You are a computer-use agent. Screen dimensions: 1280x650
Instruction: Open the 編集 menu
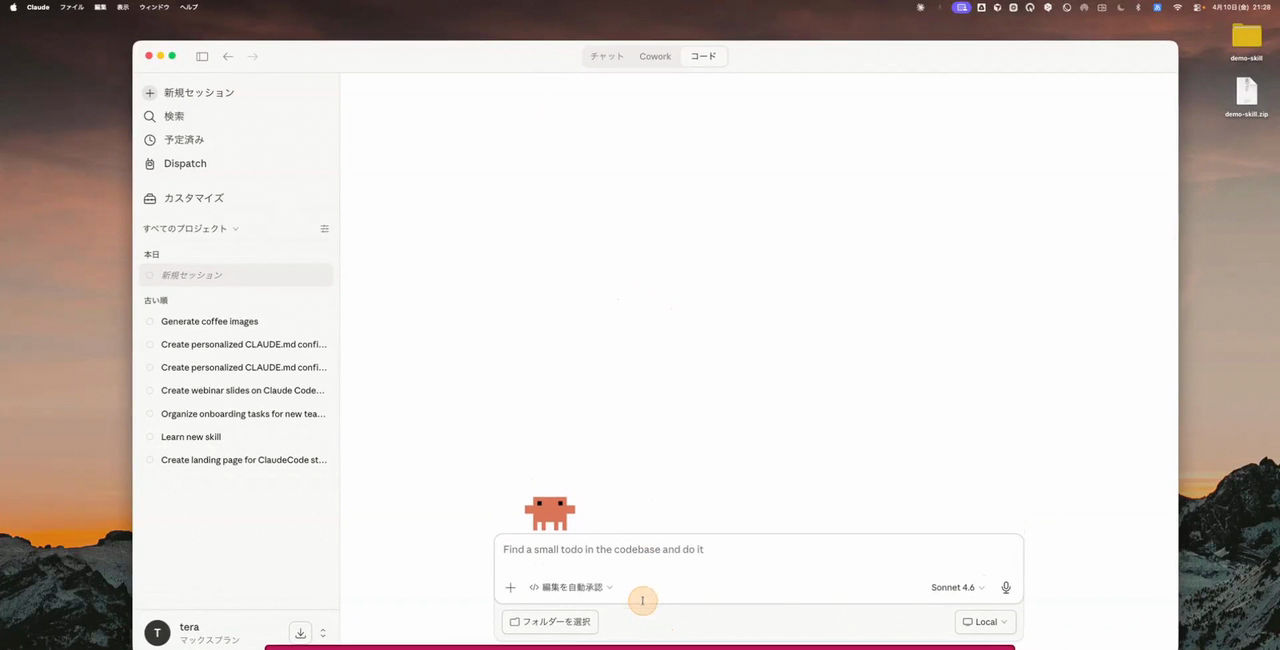[100, 7]
